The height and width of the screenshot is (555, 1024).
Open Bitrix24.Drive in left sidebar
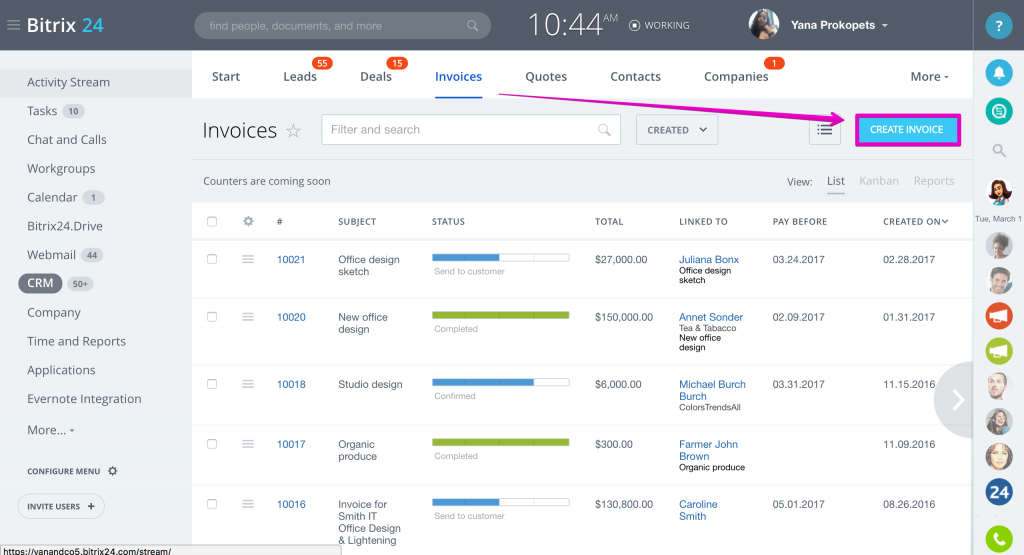[x=65, y=226]
